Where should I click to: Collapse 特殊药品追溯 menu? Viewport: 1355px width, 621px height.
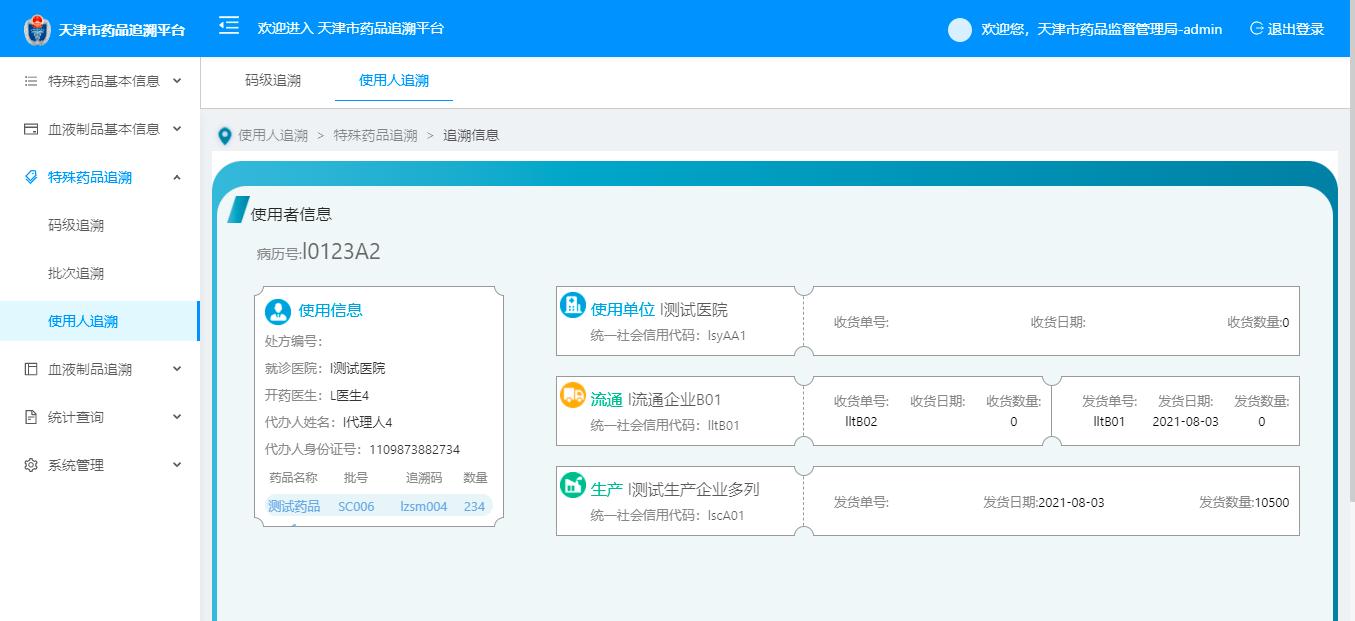coord(100,177)
